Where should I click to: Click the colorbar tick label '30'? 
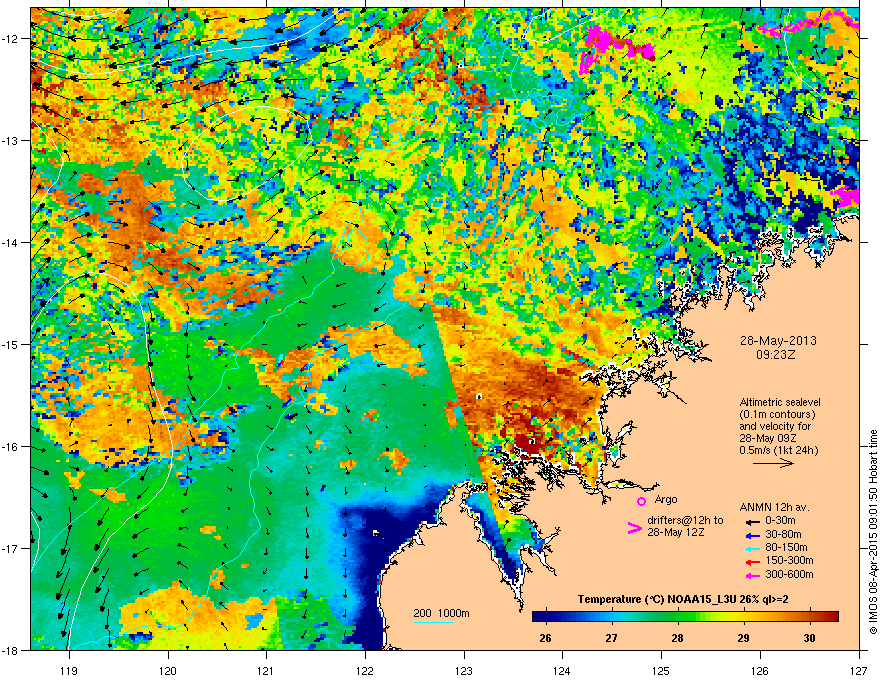[809, 638]
